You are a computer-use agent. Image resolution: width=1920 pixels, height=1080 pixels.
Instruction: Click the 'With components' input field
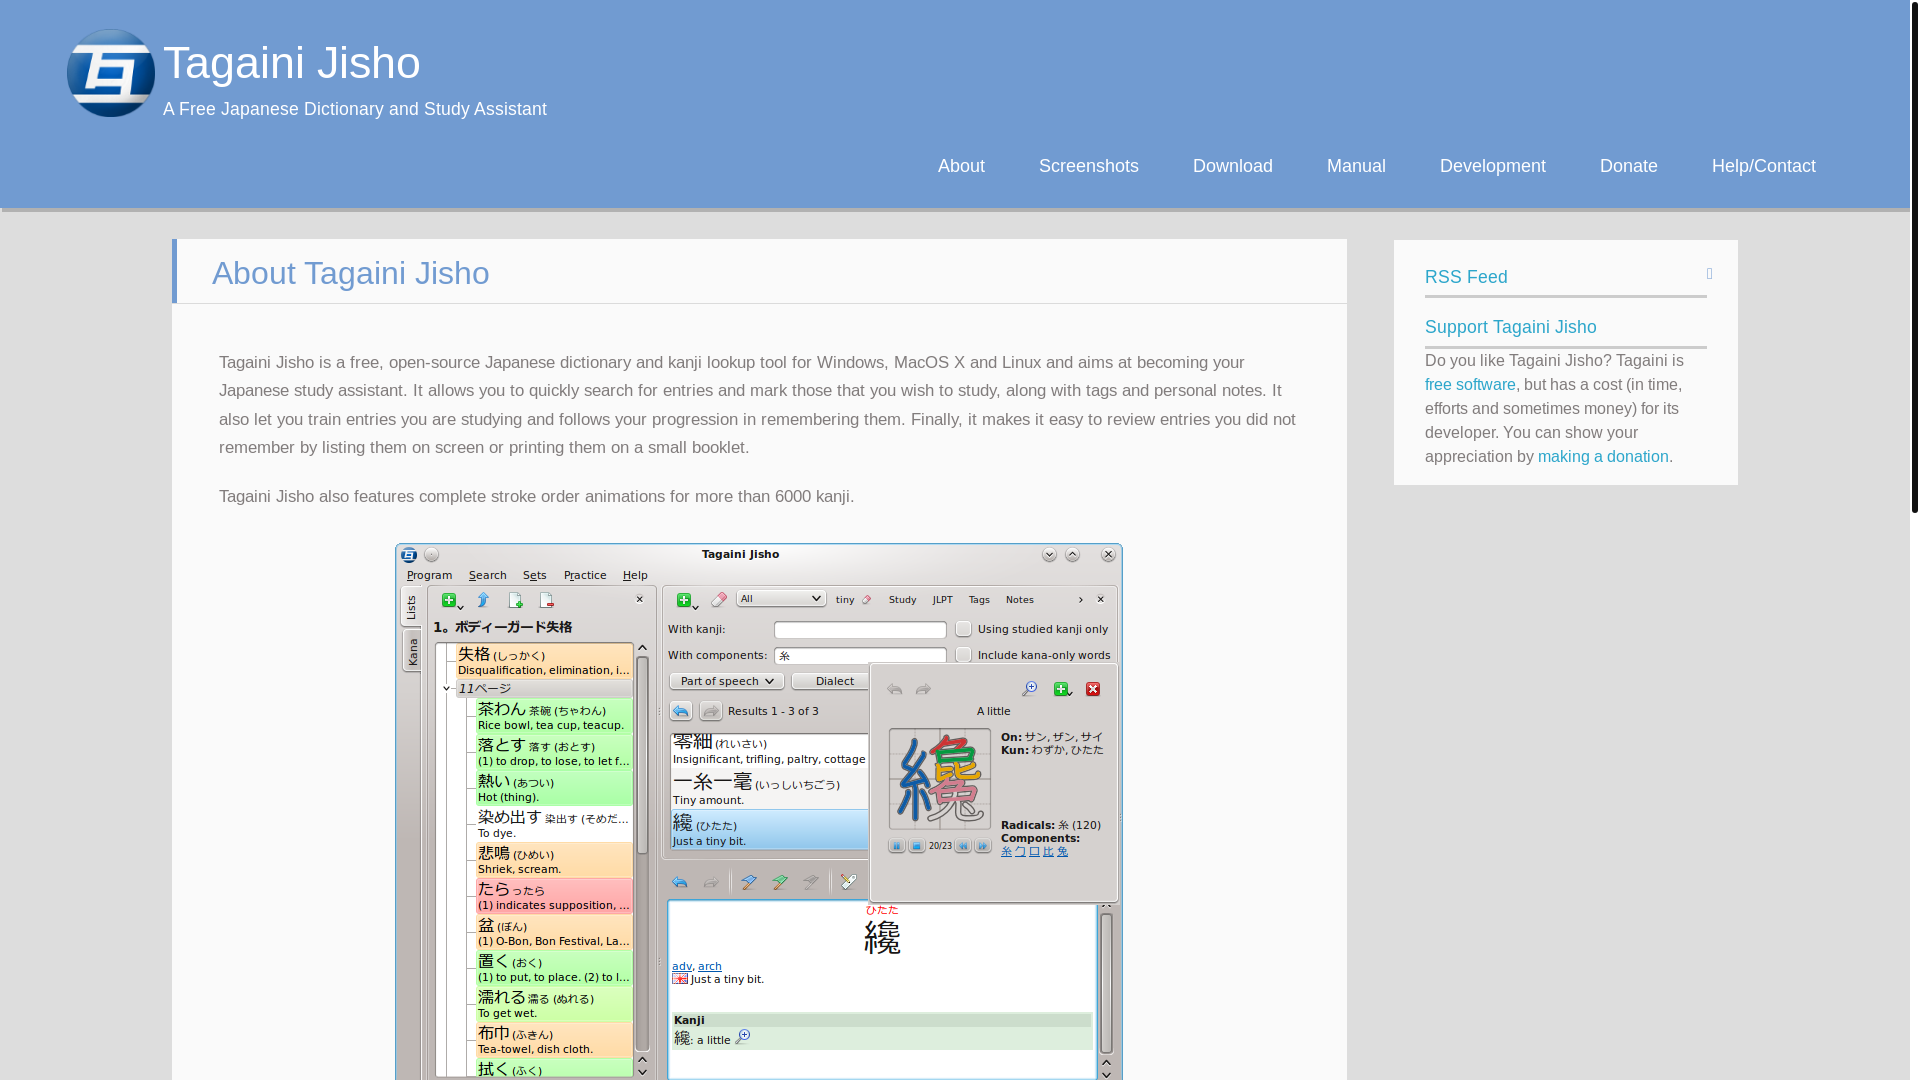(x=860, y=656)
